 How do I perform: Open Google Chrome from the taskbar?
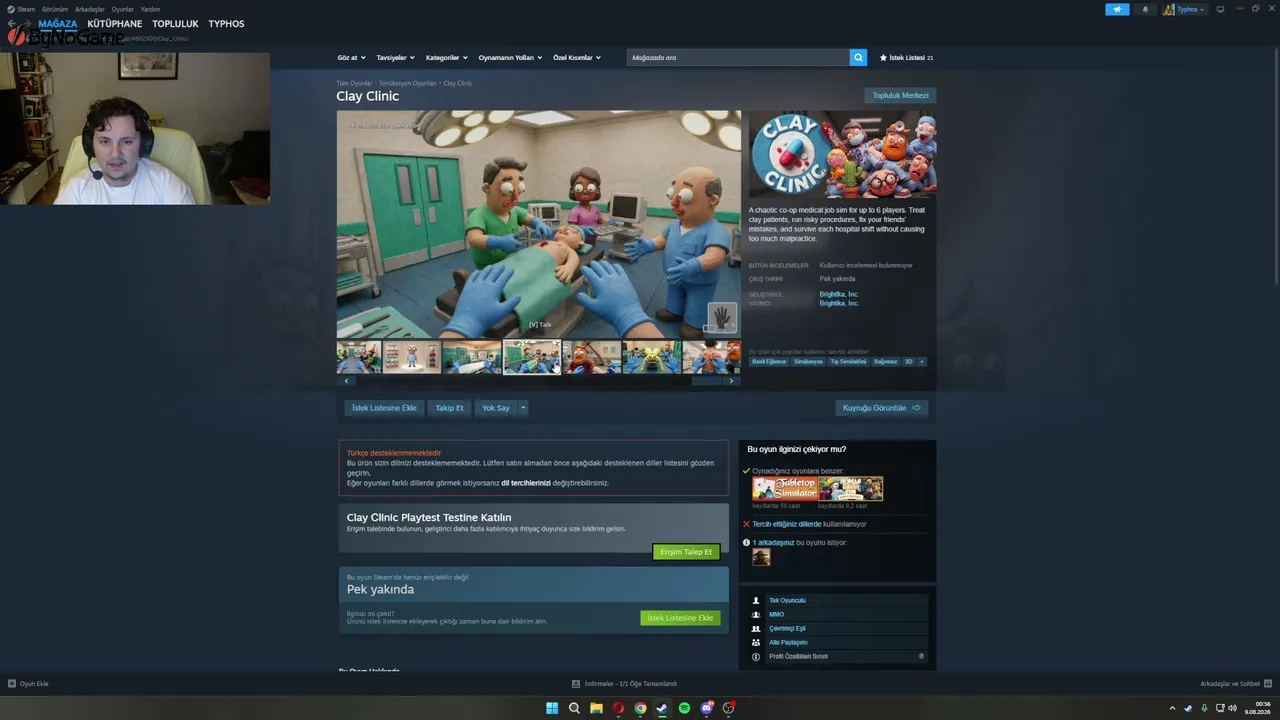[x=640, y=708]
